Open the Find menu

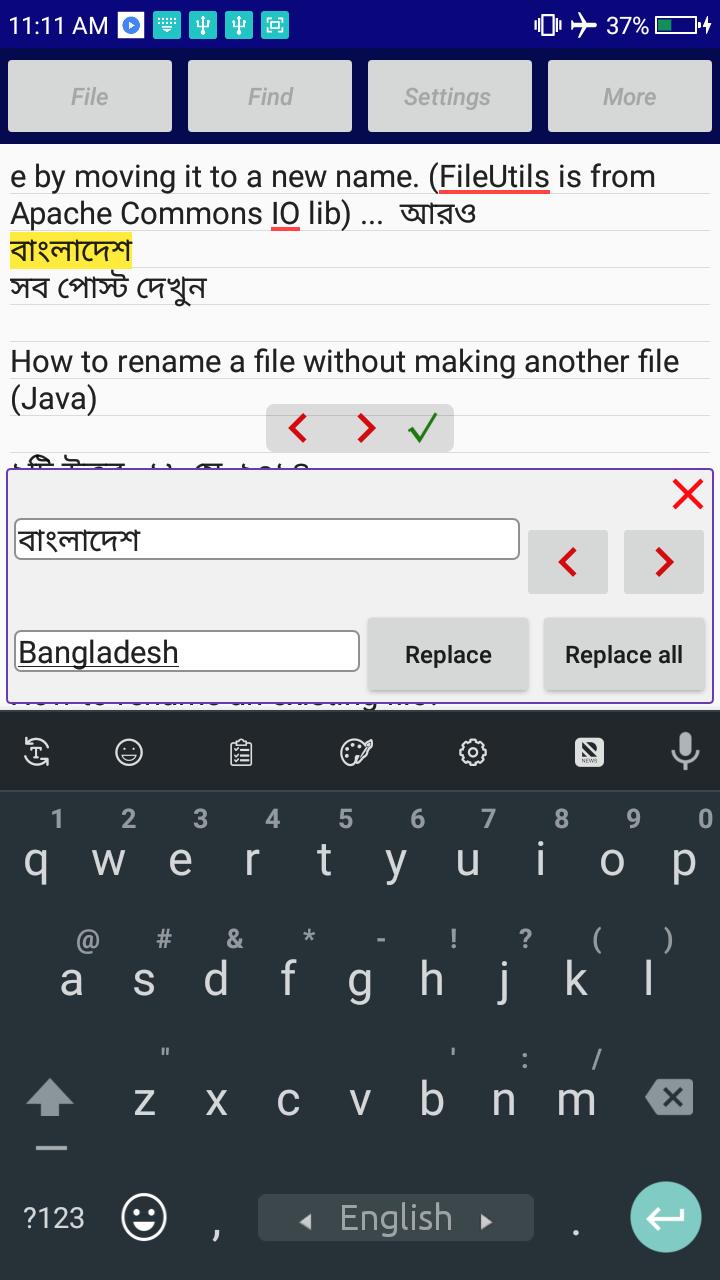270,96
